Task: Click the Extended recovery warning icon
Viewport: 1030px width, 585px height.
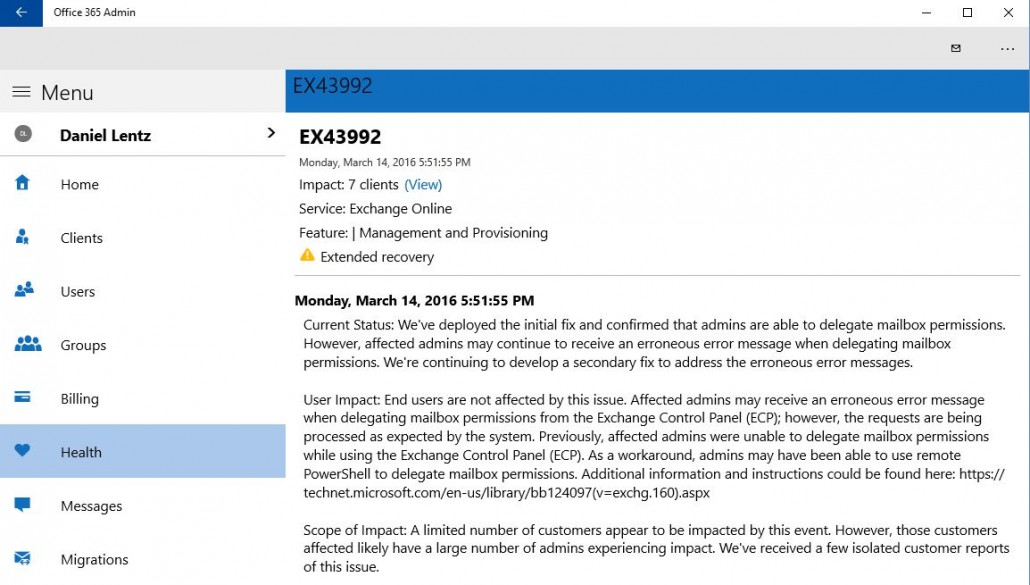Action: (x=307, y=256)
